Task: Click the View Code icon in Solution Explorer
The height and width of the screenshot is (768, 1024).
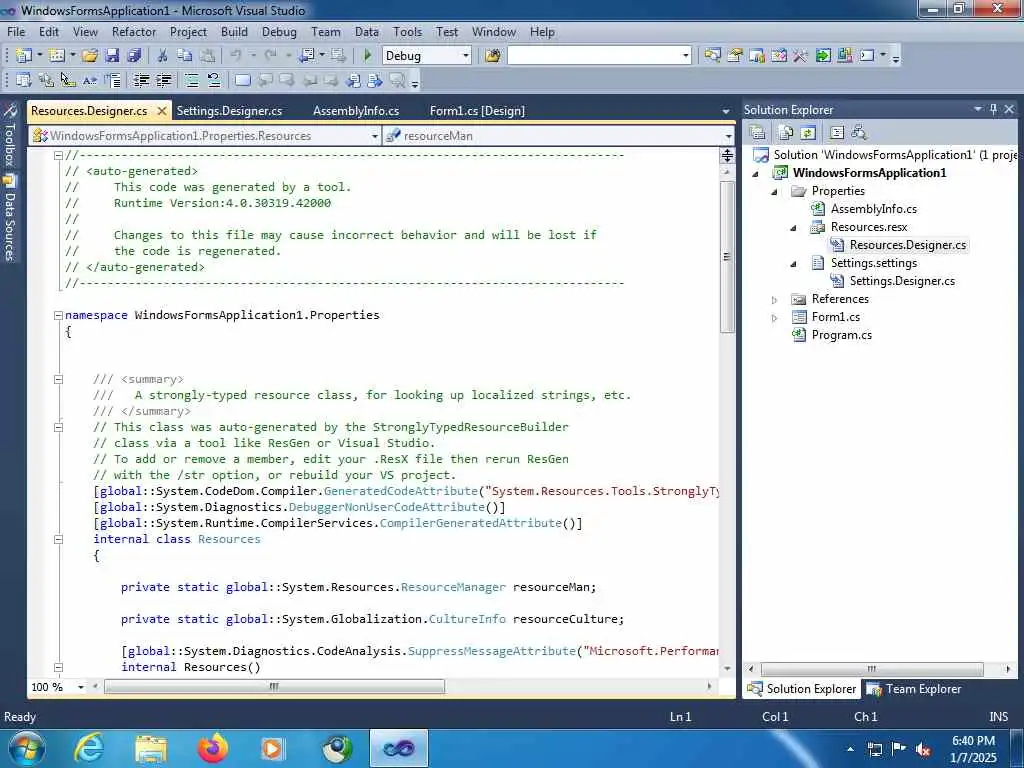Action: pyautogui.click(x=837, y=133)
